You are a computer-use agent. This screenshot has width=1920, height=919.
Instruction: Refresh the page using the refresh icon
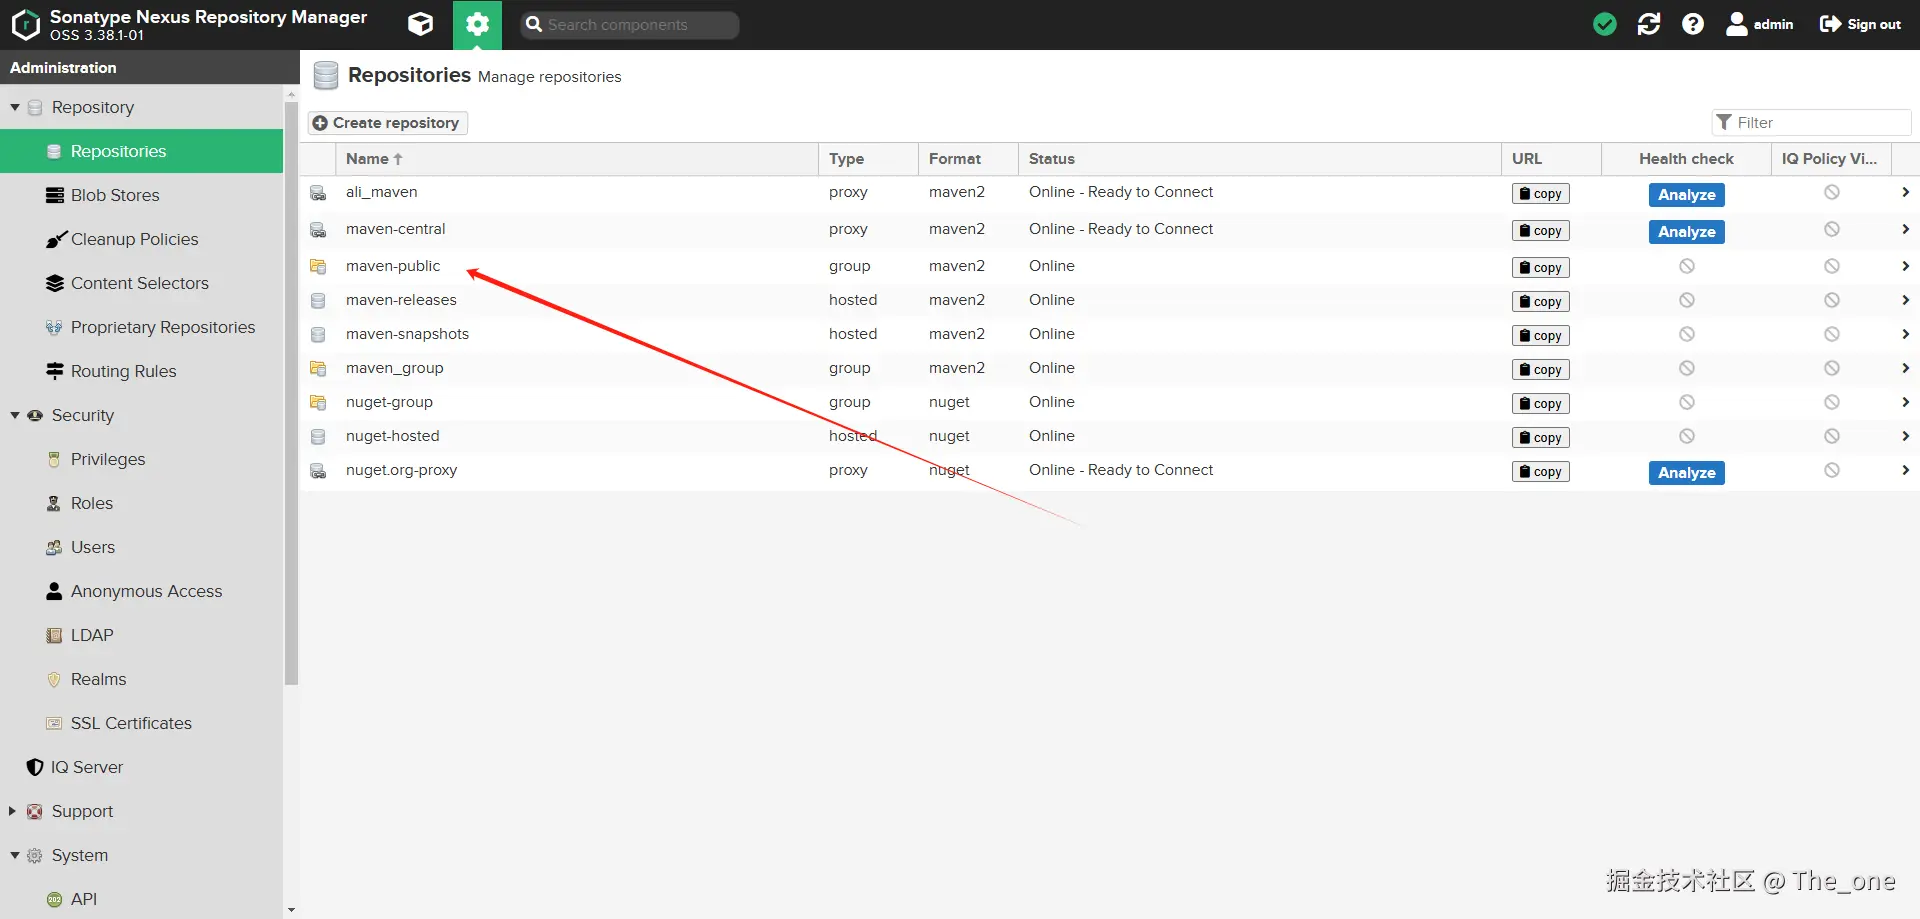tap(1649, 24)
